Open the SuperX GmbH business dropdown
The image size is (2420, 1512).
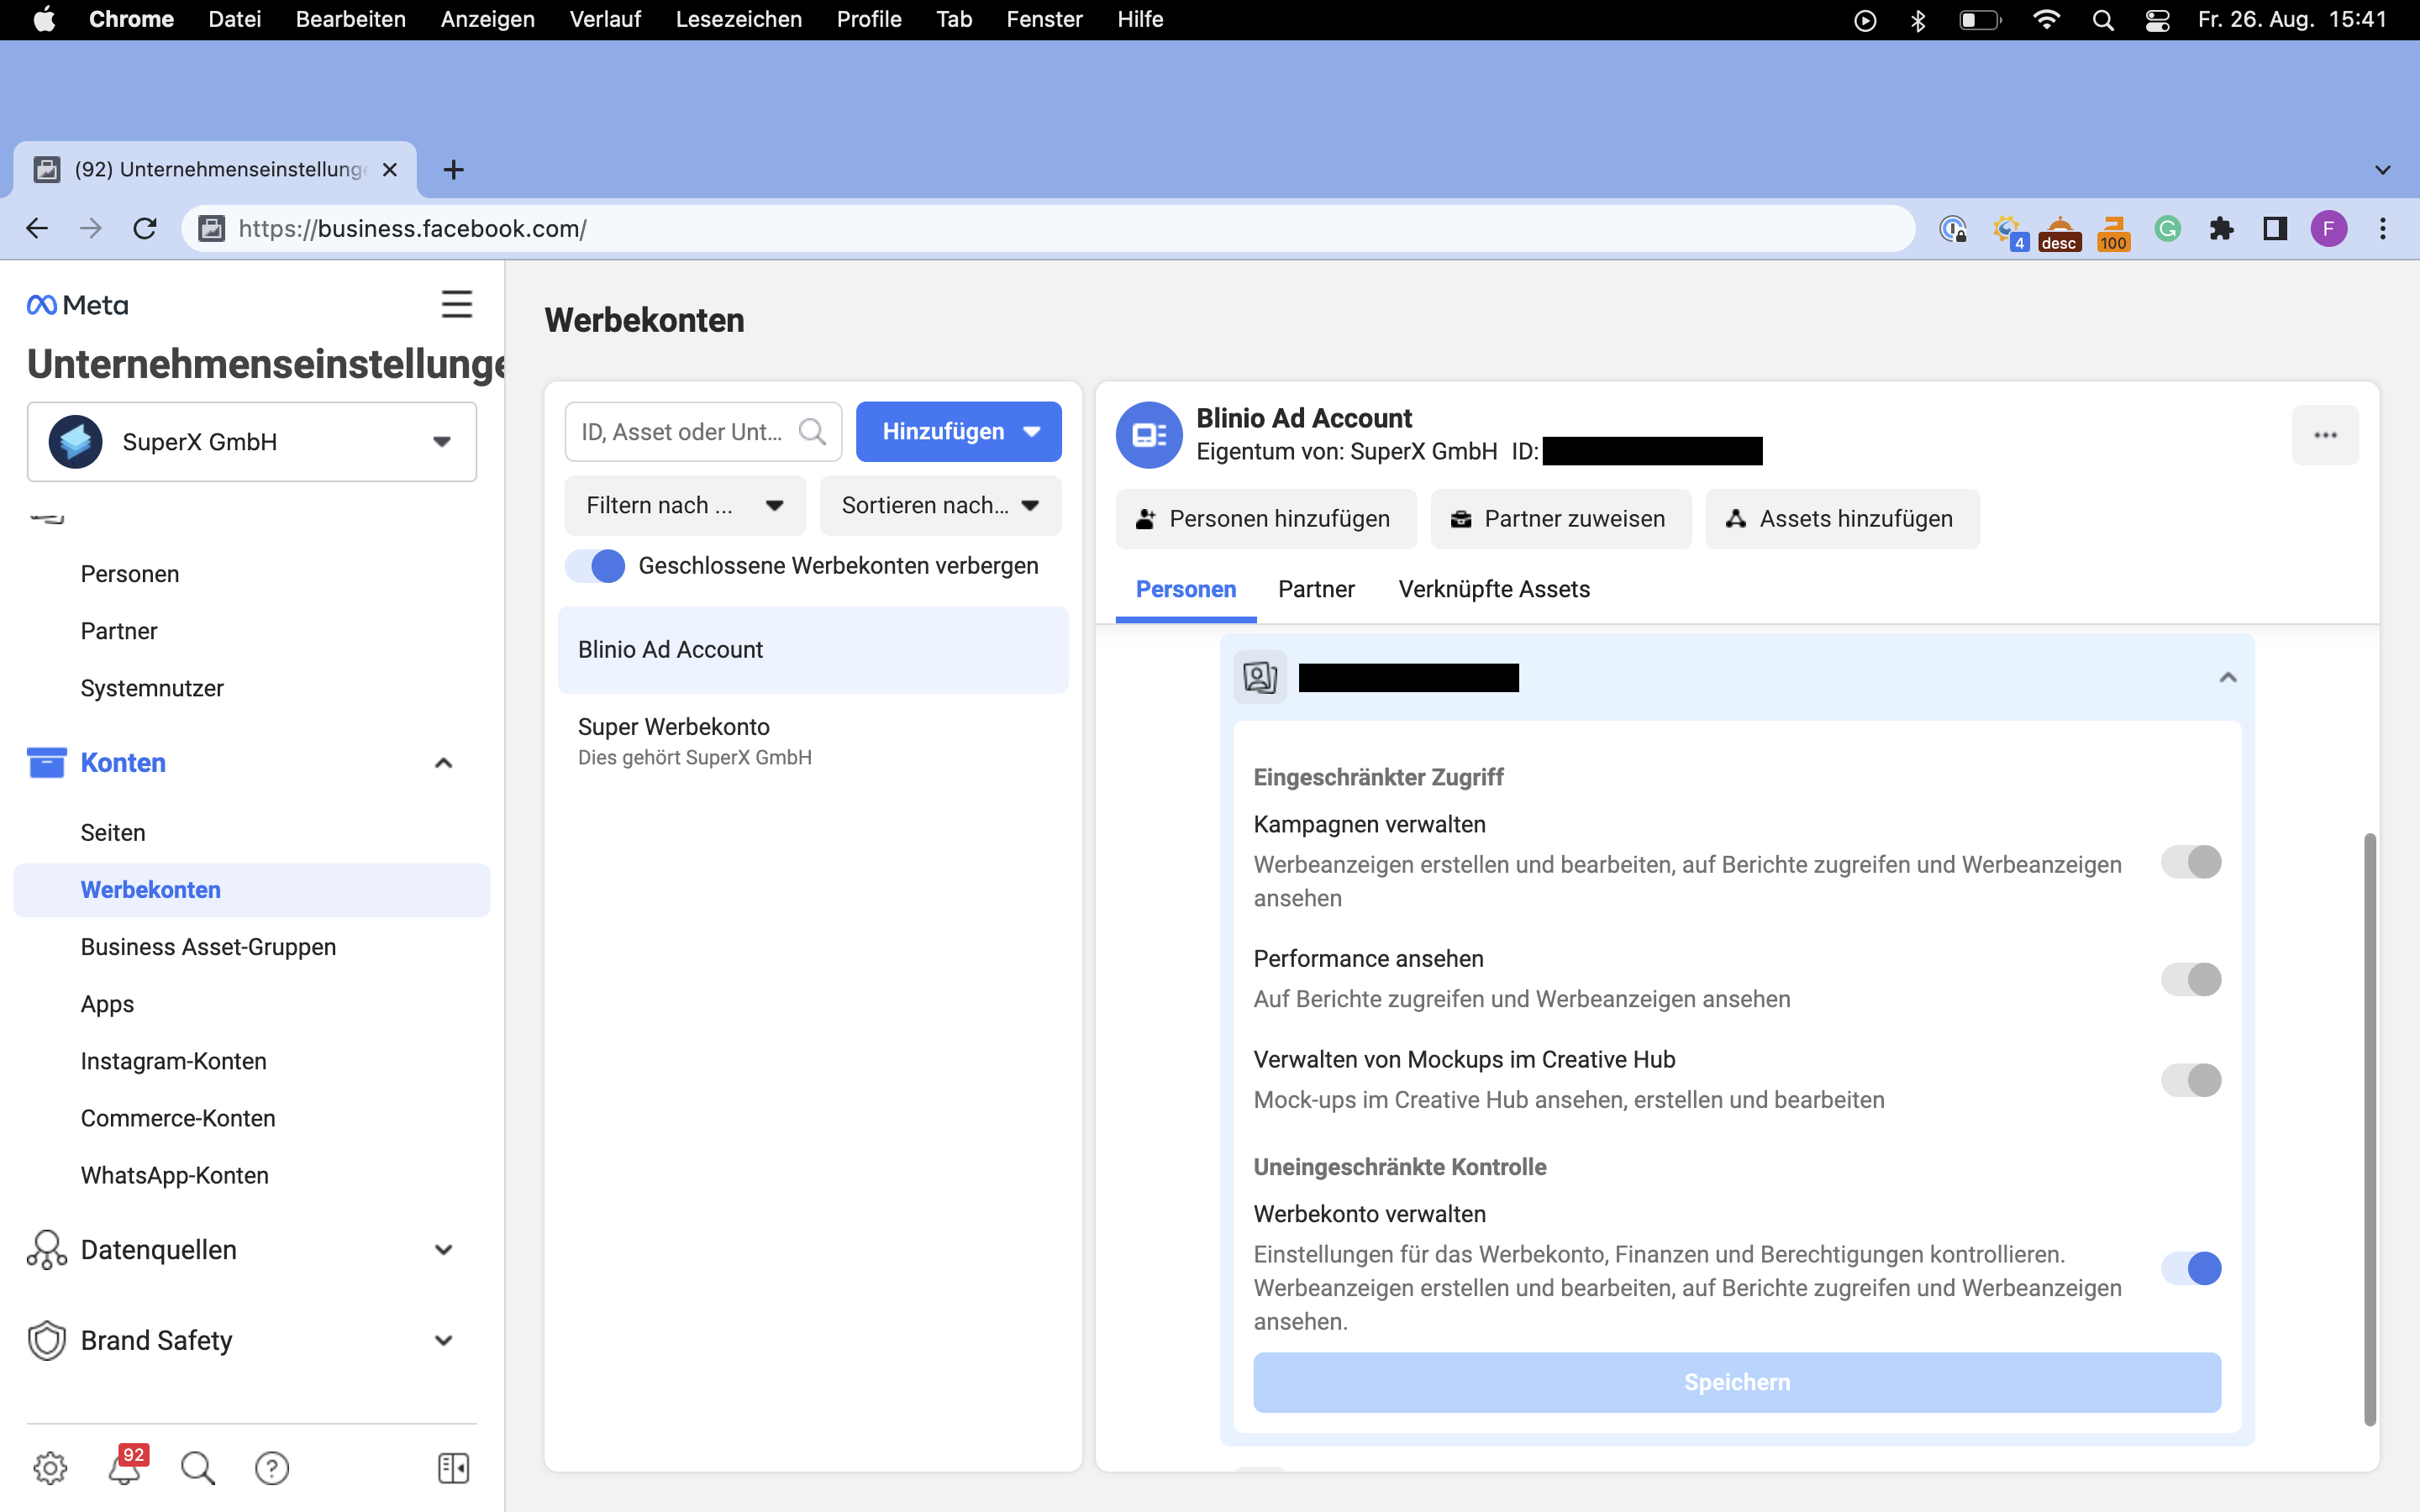252,442
